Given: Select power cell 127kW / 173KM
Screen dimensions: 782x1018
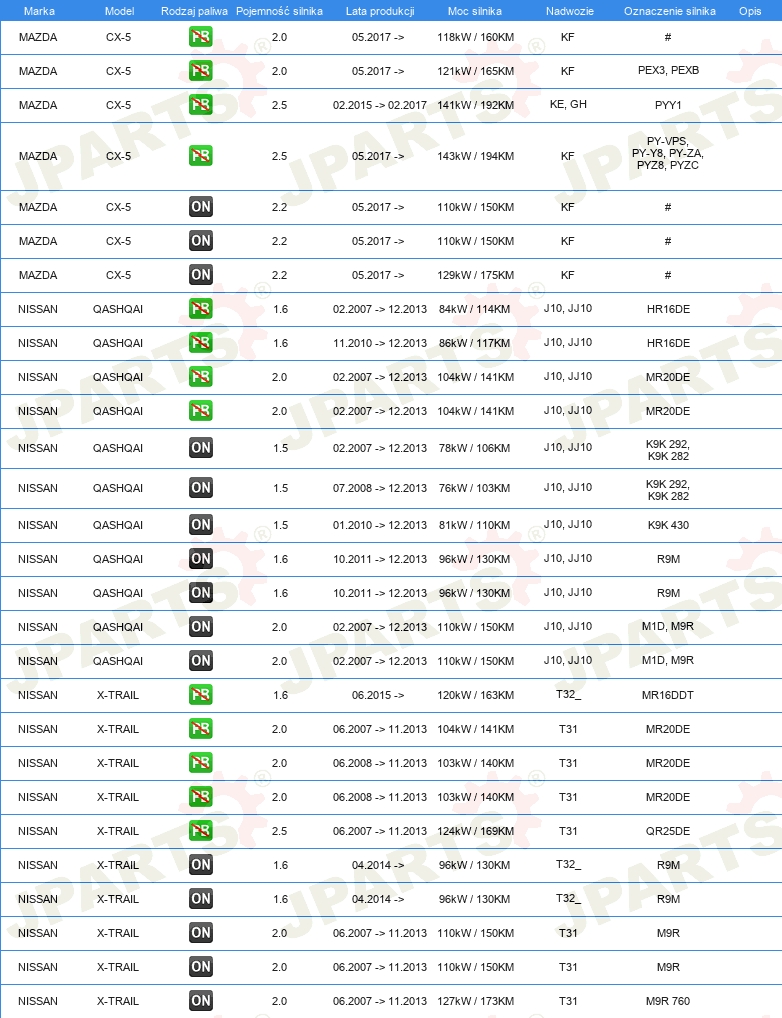Looking at the screenshot, I should pos(475,1001).
